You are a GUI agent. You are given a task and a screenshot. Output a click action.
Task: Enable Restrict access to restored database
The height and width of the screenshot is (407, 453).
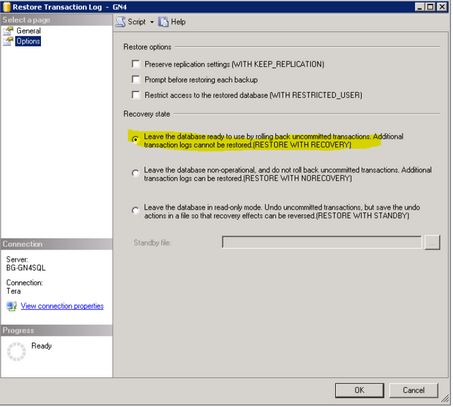pos(136,95)
